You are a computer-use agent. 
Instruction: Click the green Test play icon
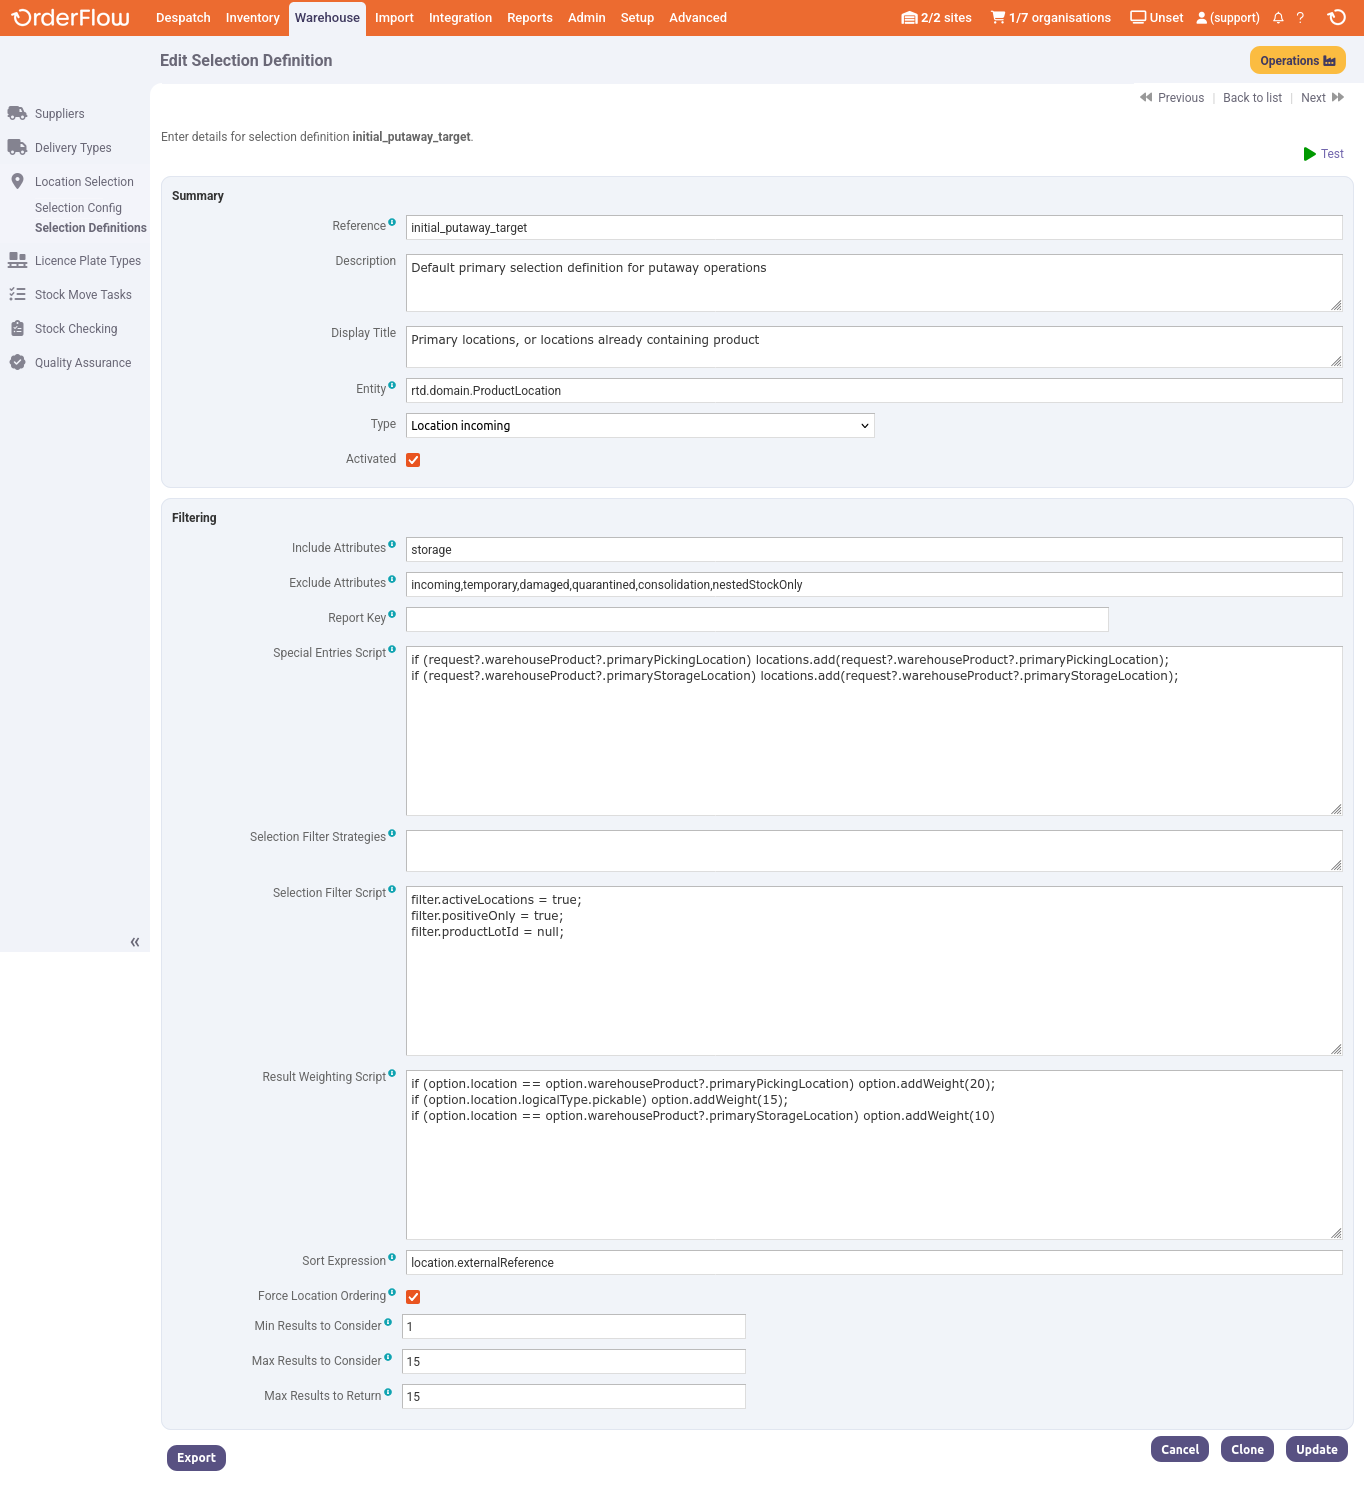(x=1309, y=154)
